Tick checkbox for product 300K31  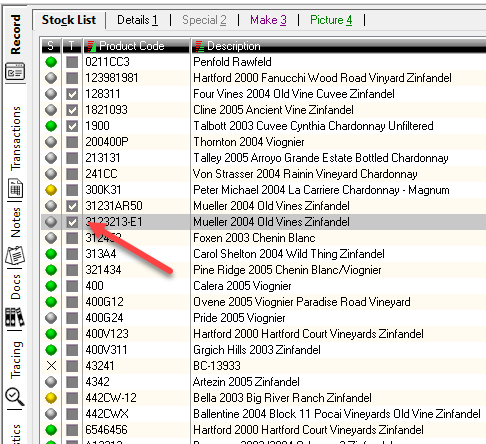click(72, 190)
